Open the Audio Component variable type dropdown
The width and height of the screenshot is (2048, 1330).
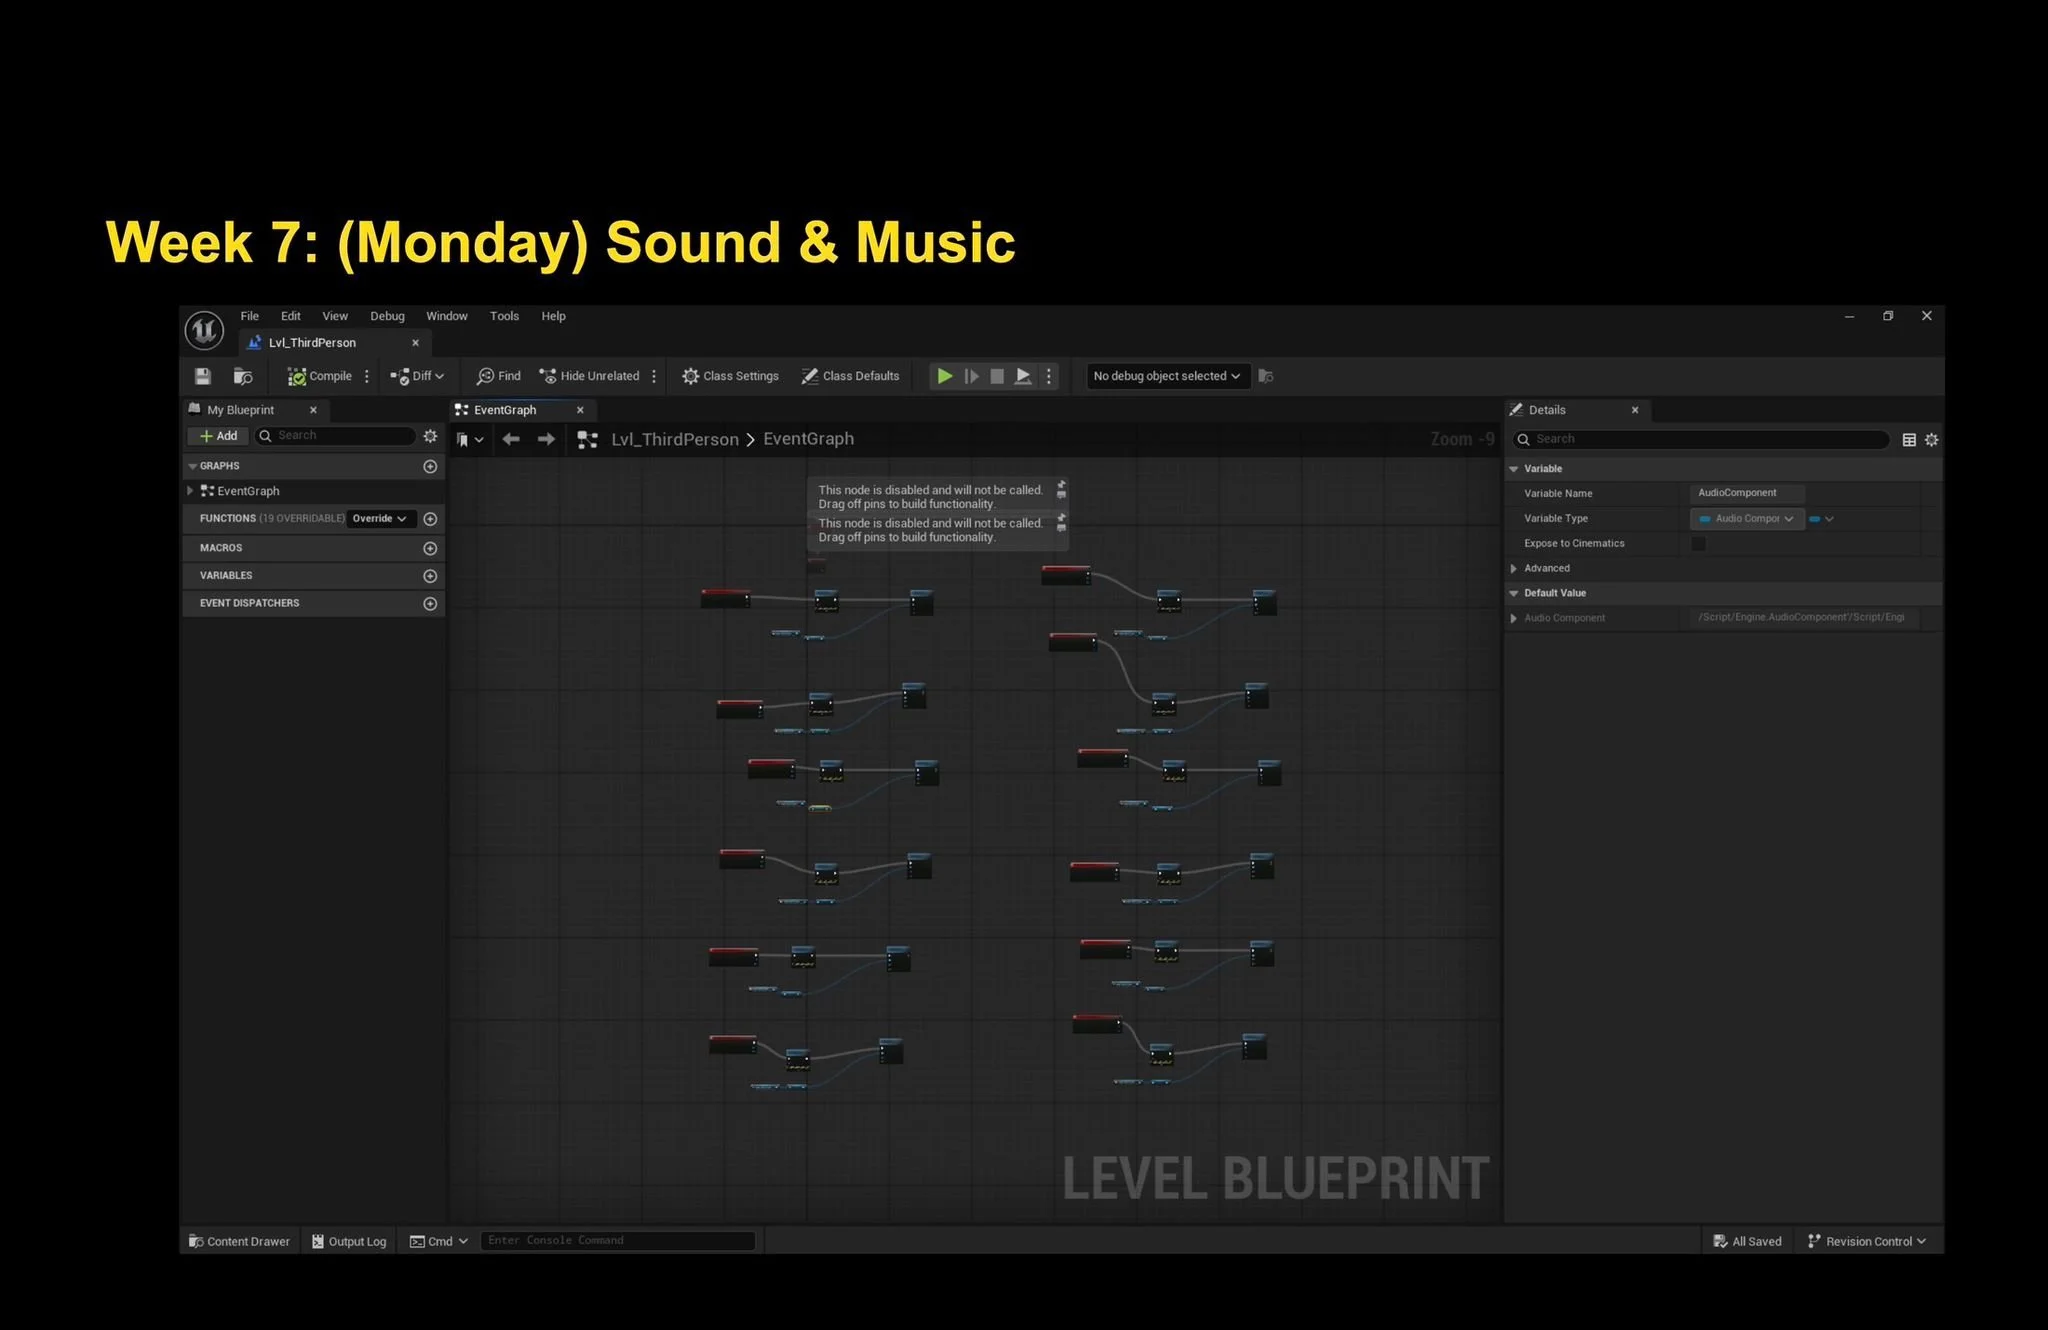click(x=1747, y=519)
